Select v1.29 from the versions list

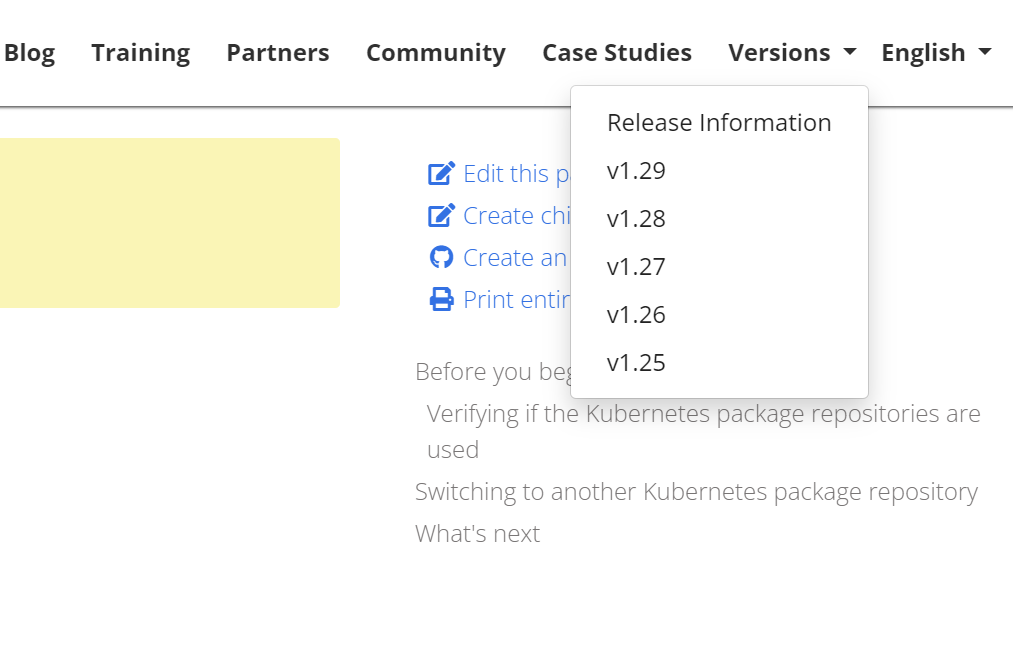click(x=636, y=170)
